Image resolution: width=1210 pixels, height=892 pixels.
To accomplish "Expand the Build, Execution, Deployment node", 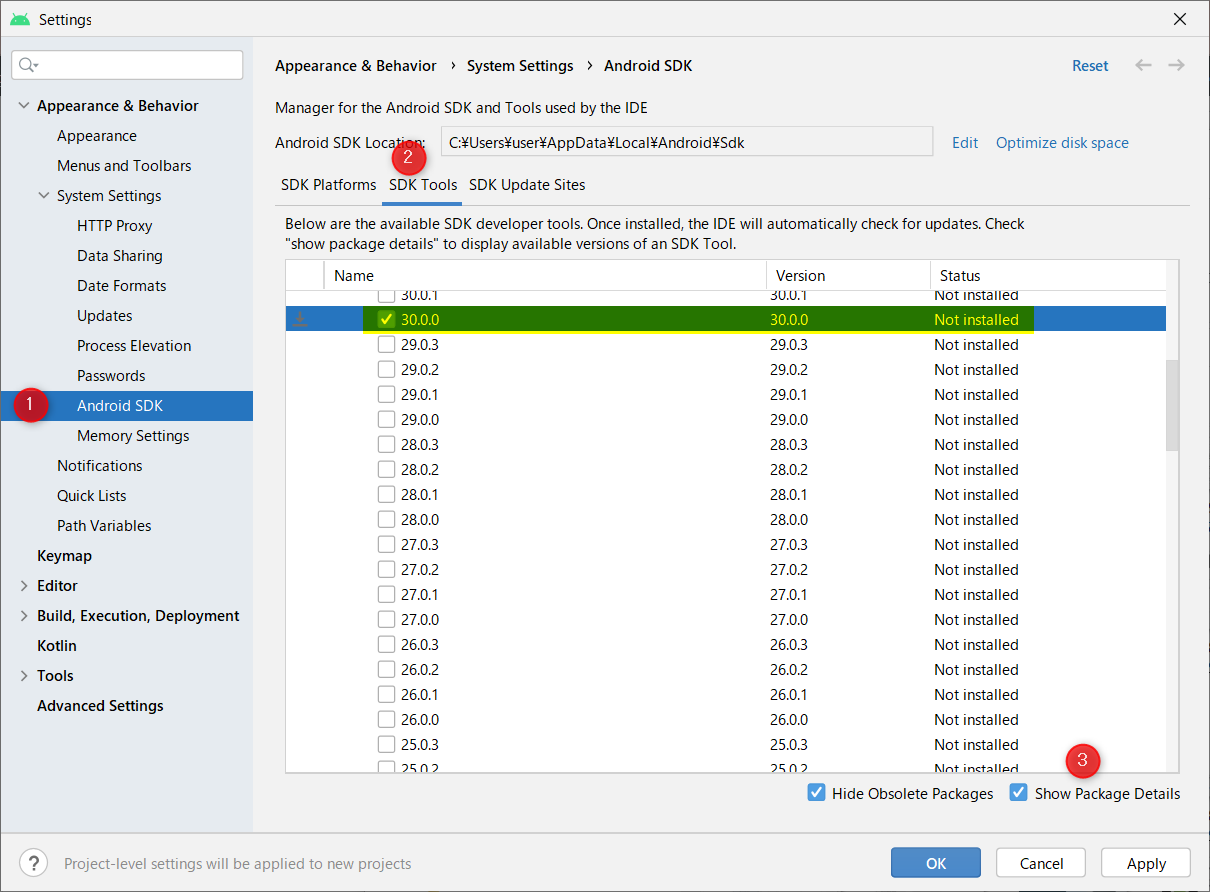I will [22, 615].
